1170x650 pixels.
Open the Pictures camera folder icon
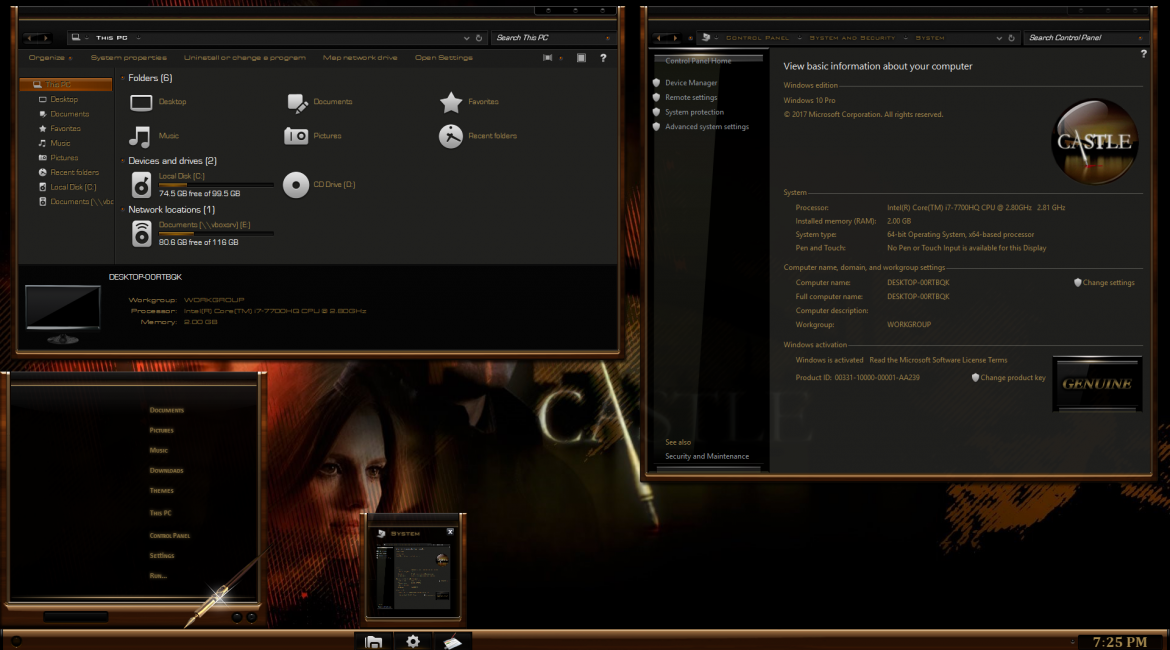pos(295,136)
